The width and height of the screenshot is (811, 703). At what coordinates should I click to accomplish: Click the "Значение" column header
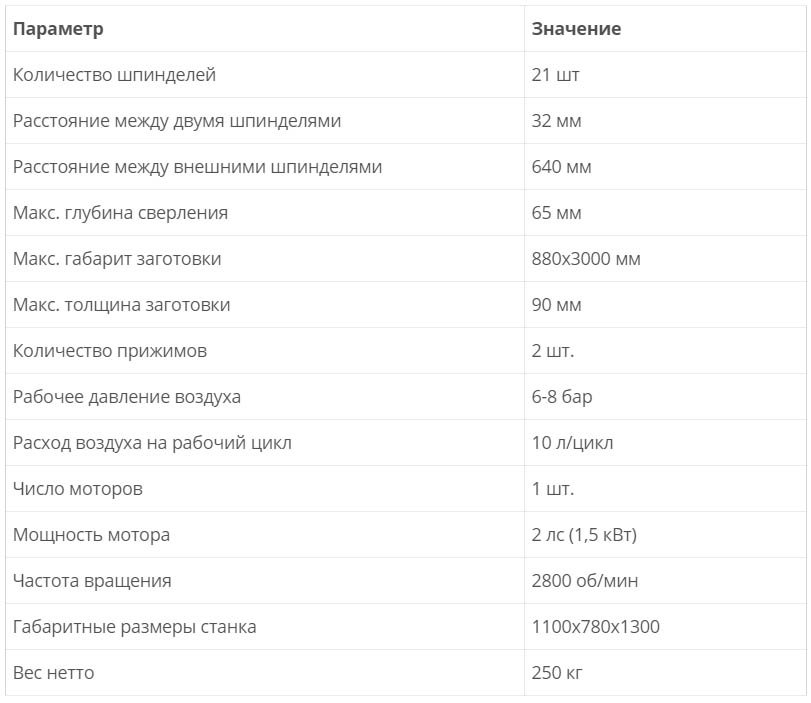click(x=576, y=29)
